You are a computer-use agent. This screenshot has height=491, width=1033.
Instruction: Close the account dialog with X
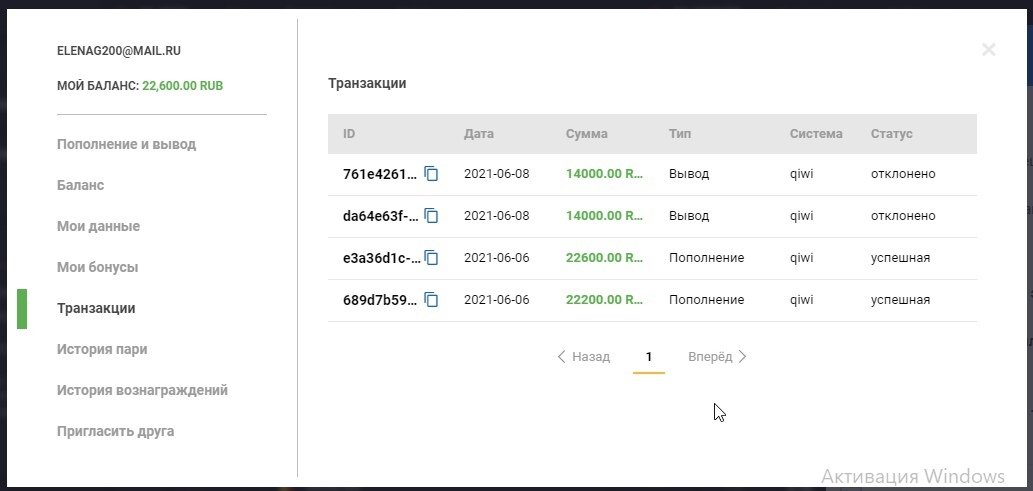point(988,49)
